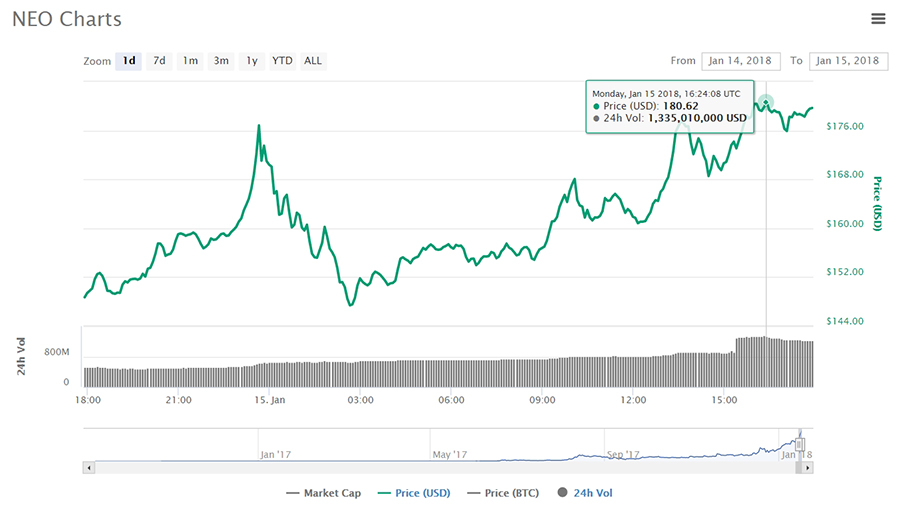Click the $152.00 price axis label
Screen dimensions: 900x506
pos(845,272)
